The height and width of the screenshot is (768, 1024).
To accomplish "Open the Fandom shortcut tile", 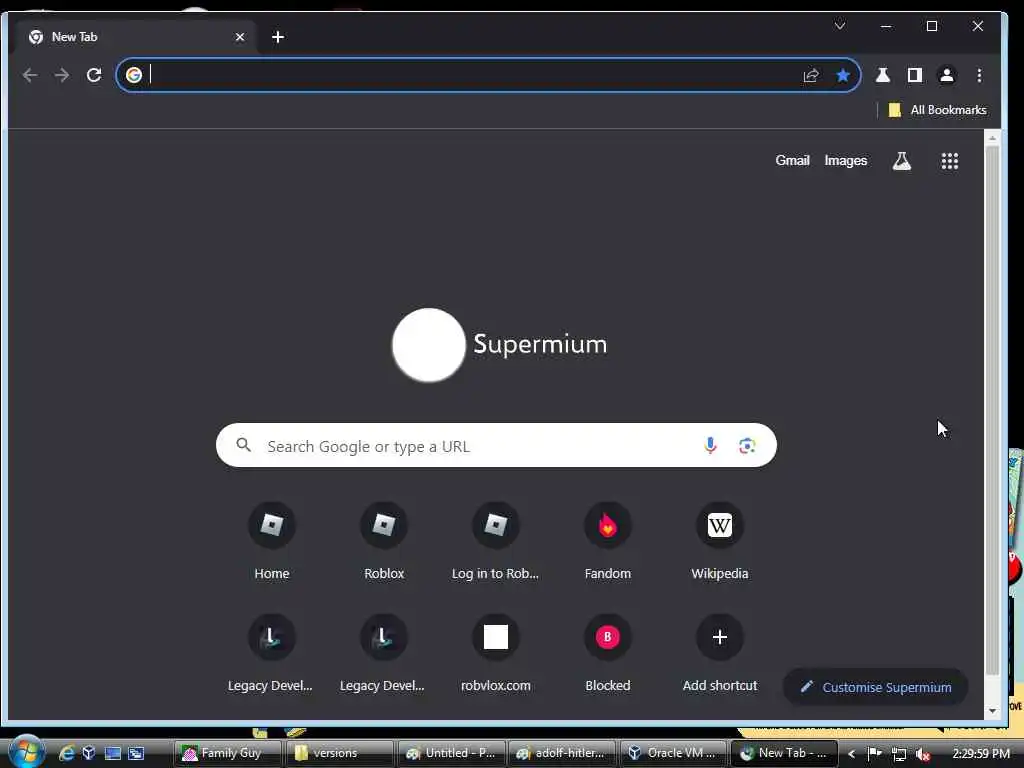I will pyautogui.click(x=608, y=542).
